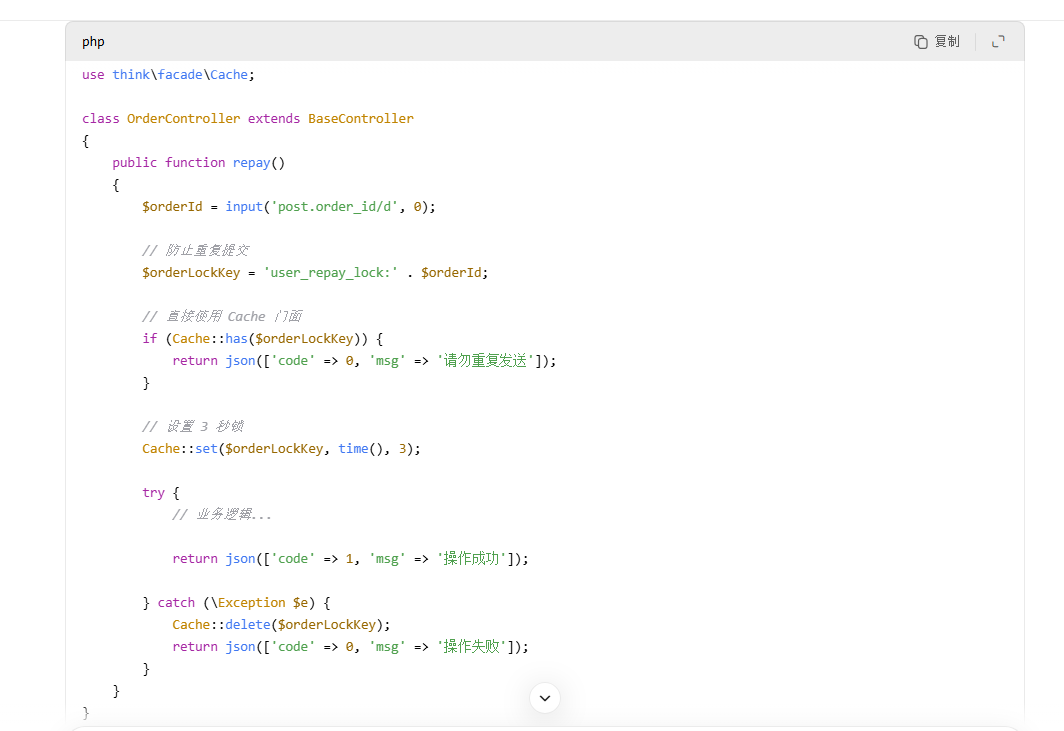This screenshot has height=731, width=1064.
Task: Click the '操作成功' string
Action: (x=472, y=559)
